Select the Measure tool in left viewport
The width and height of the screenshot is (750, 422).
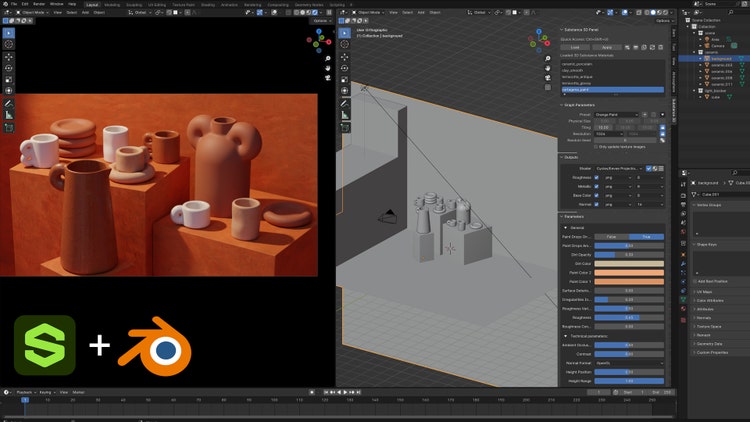click(x=9, y=115)
